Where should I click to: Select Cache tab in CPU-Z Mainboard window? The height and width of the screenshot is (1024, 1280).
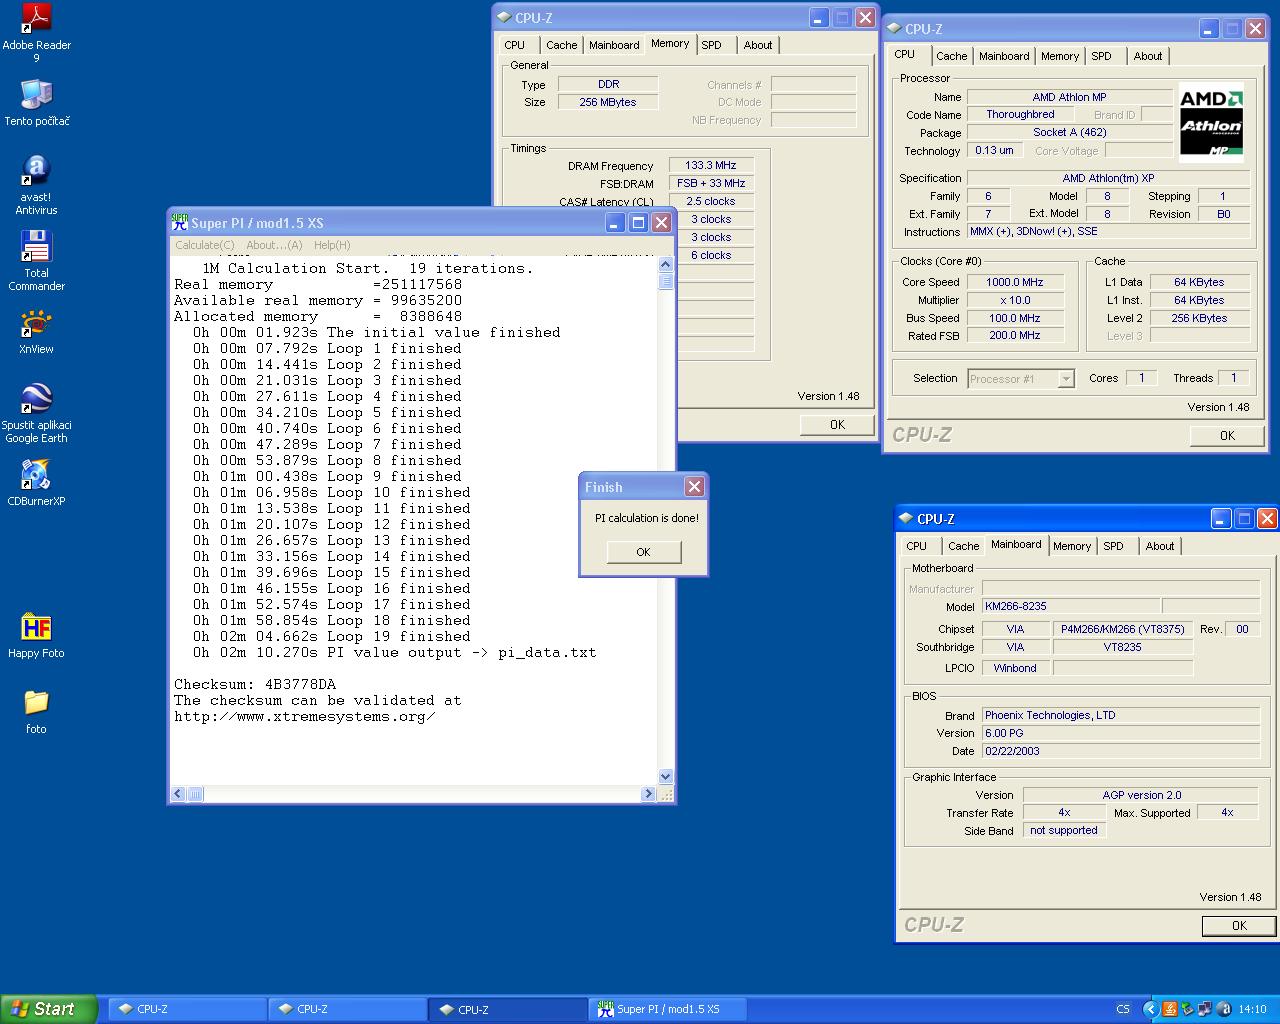963,546
